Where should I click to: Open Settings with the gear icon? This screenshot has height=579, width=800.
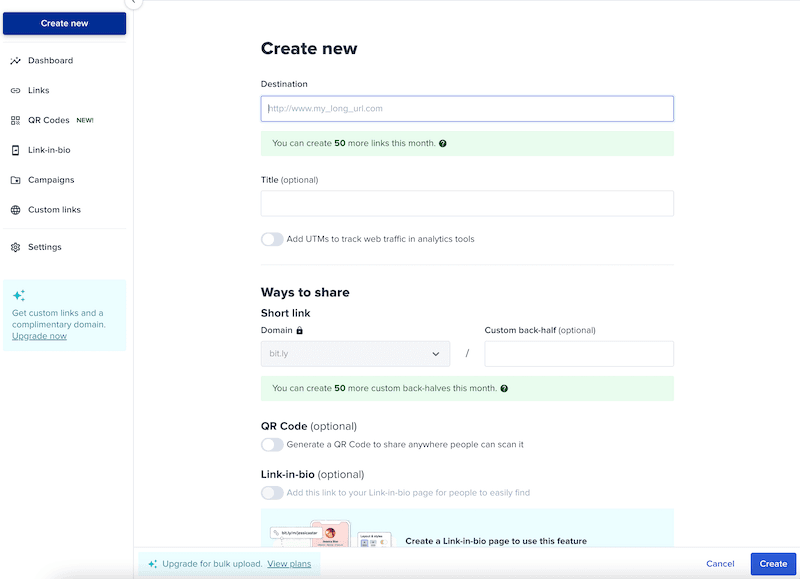tap(18, 247)
